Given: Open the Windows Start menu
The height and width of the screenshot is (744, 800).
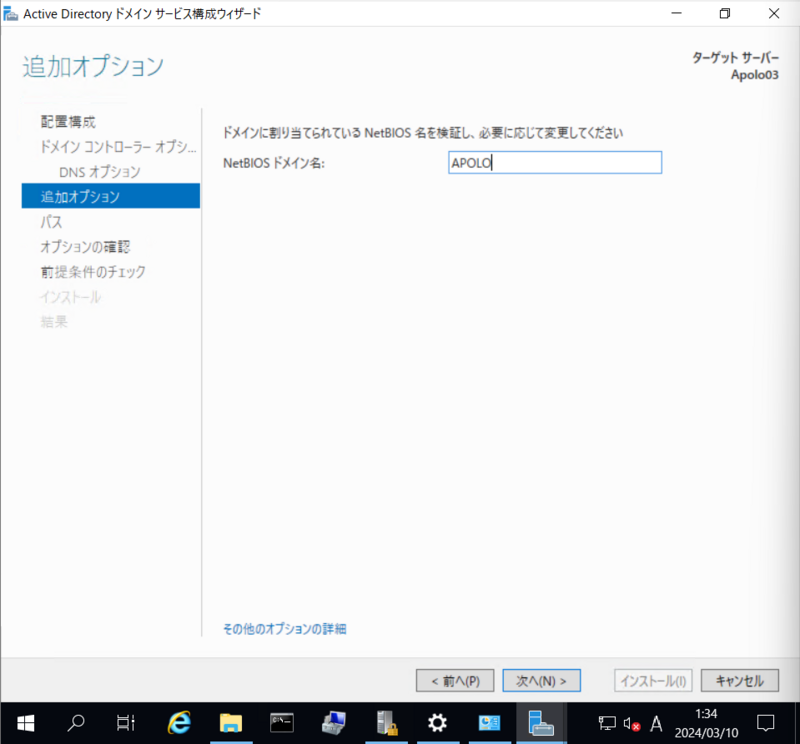Looking at the screenshot, I should (x=26, y=723).
